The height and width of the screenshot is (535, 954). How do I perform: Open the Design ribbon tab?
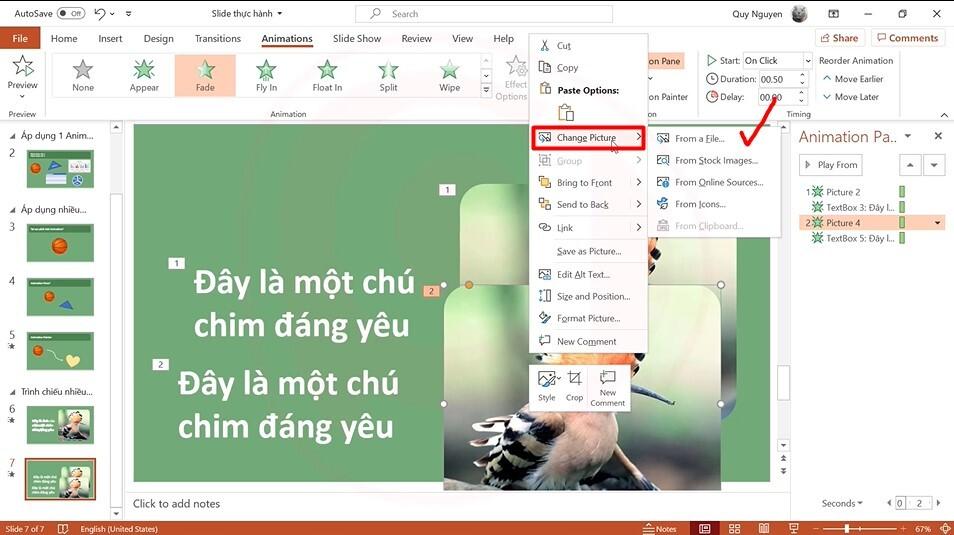tap(158, 38)
